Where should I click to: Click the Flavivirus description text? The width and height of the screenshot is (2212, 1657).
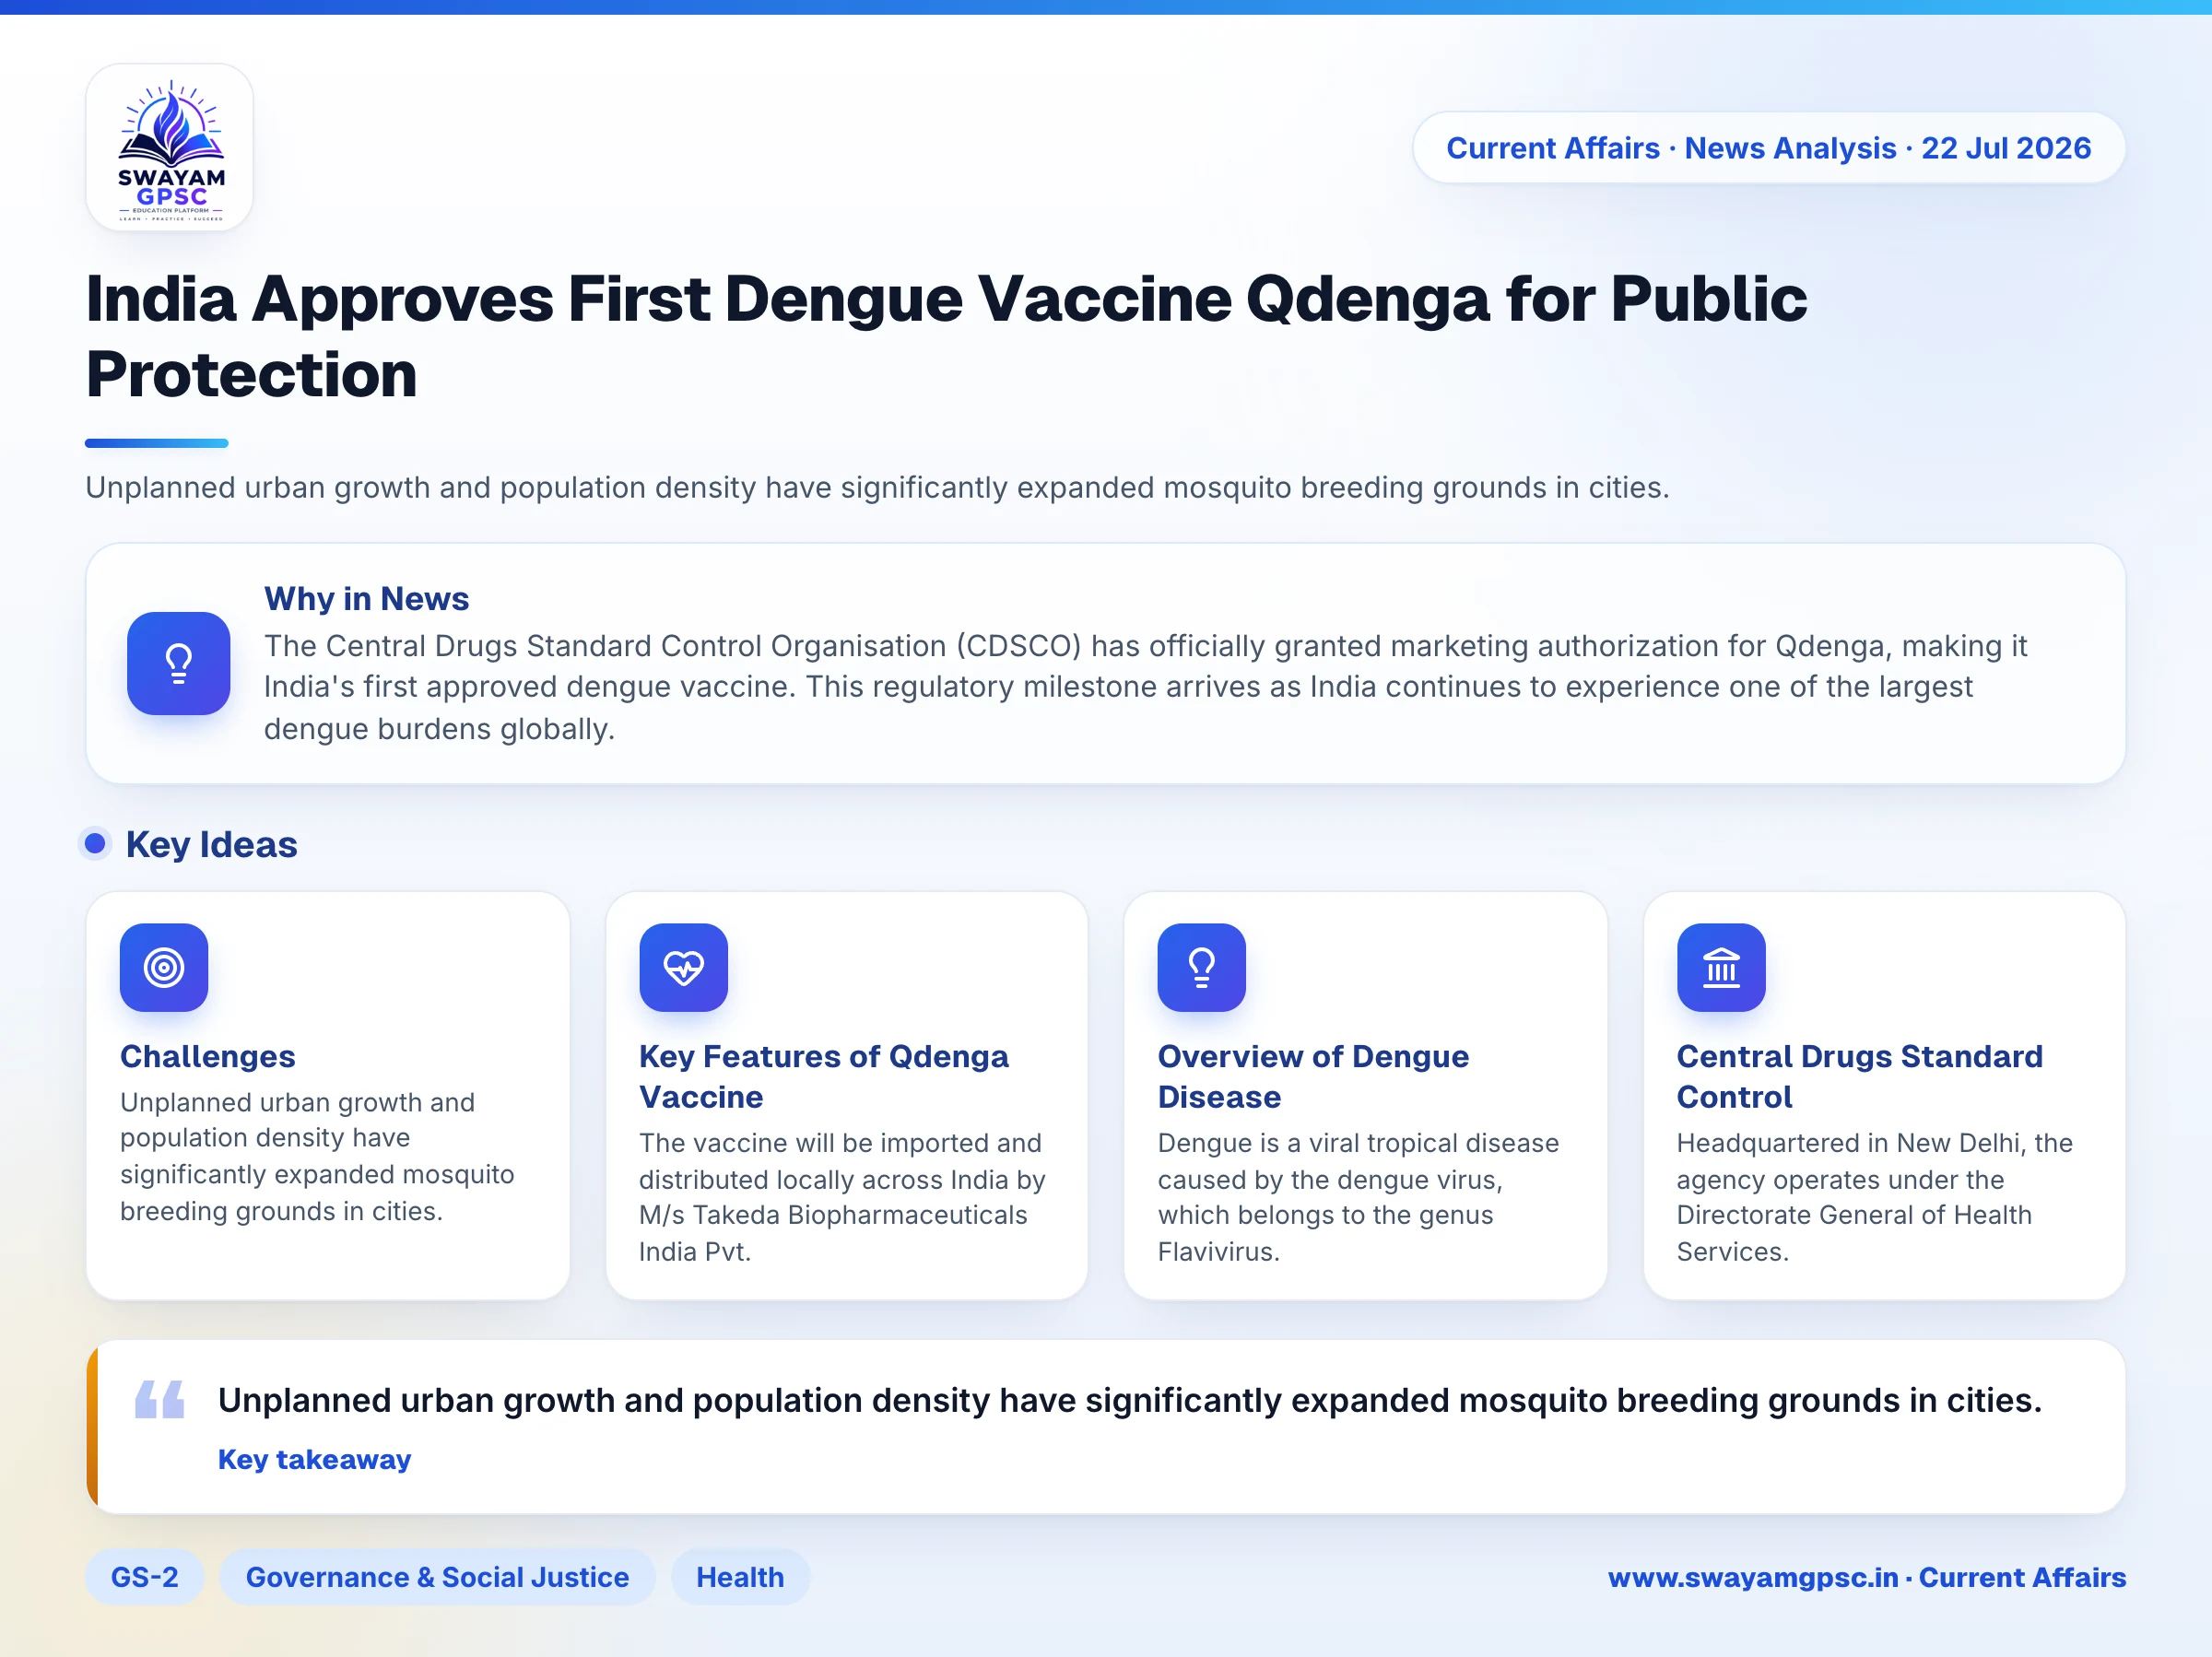click(x=1358, y=1197)
